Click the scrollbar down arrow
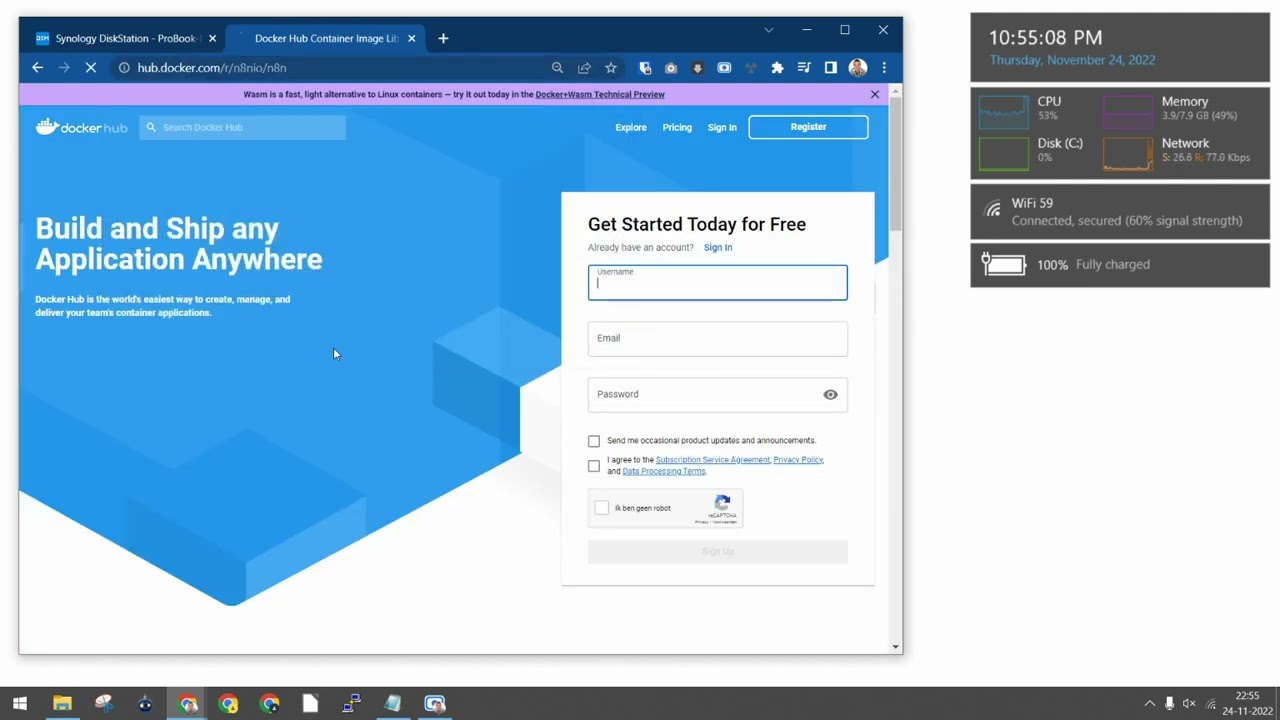1280x720 pixels. [x=896, y=647]
